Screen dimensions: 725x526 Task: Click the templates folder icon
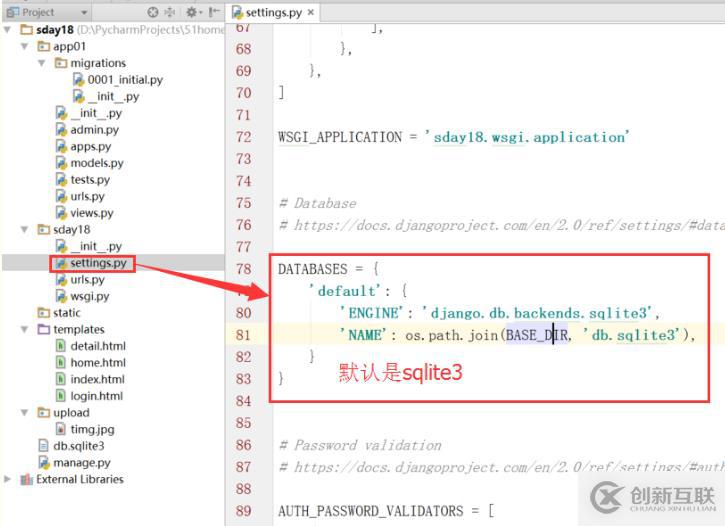(x=43, y=330)
